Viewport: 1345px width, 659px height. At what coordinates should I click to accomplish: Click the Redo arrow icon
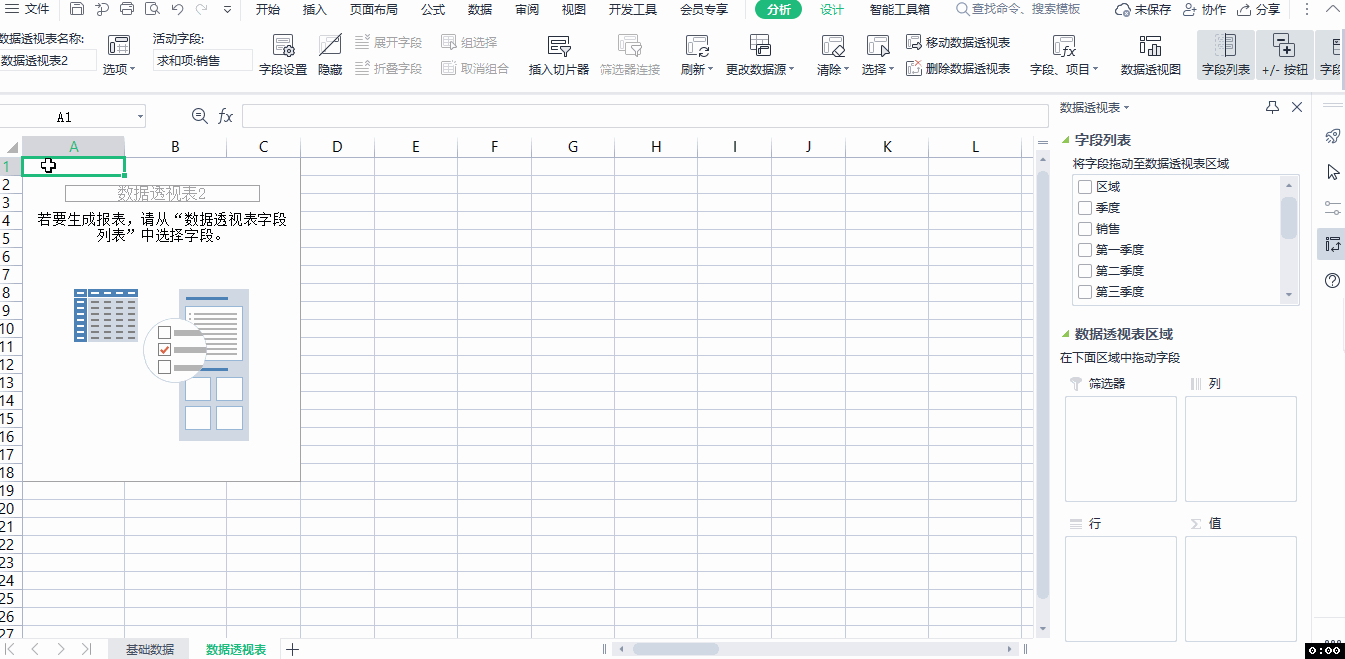202,10
